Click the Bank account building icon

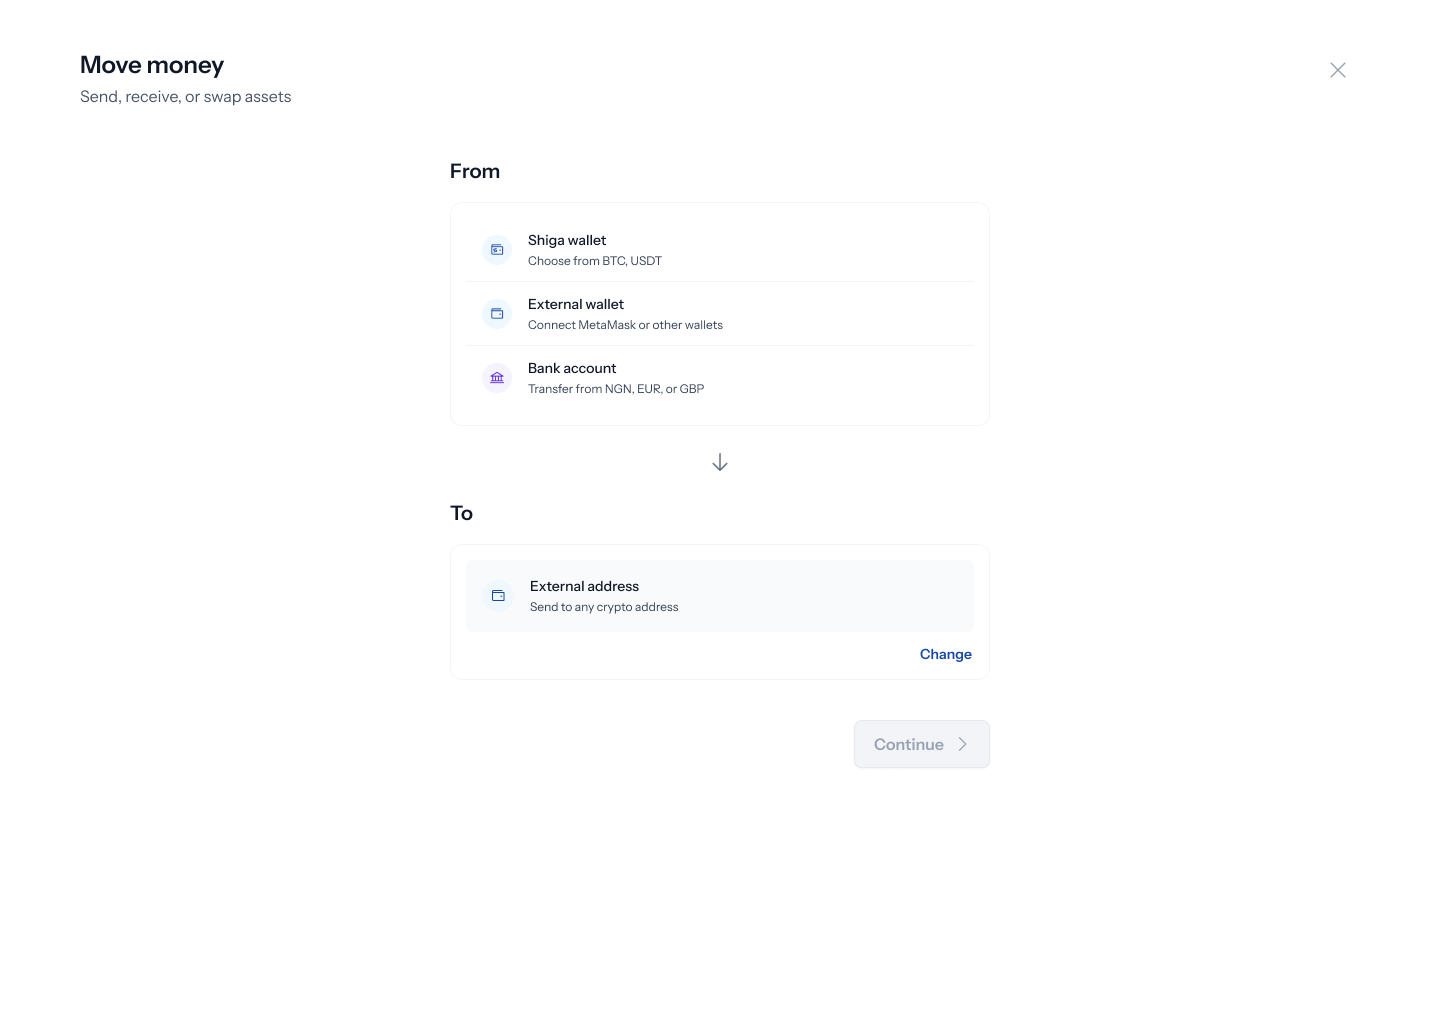pyautogui.click(x=497, y=378)
